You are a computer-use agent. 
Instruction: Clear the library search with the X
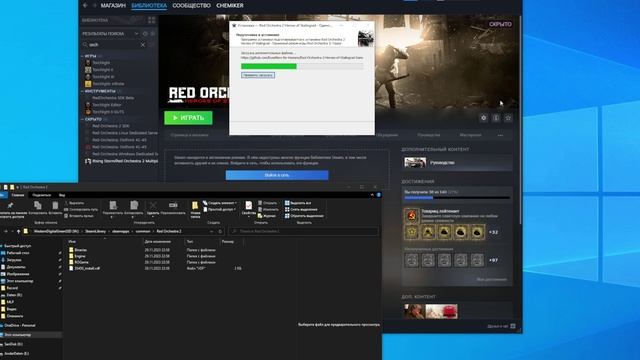pos(143,44)
